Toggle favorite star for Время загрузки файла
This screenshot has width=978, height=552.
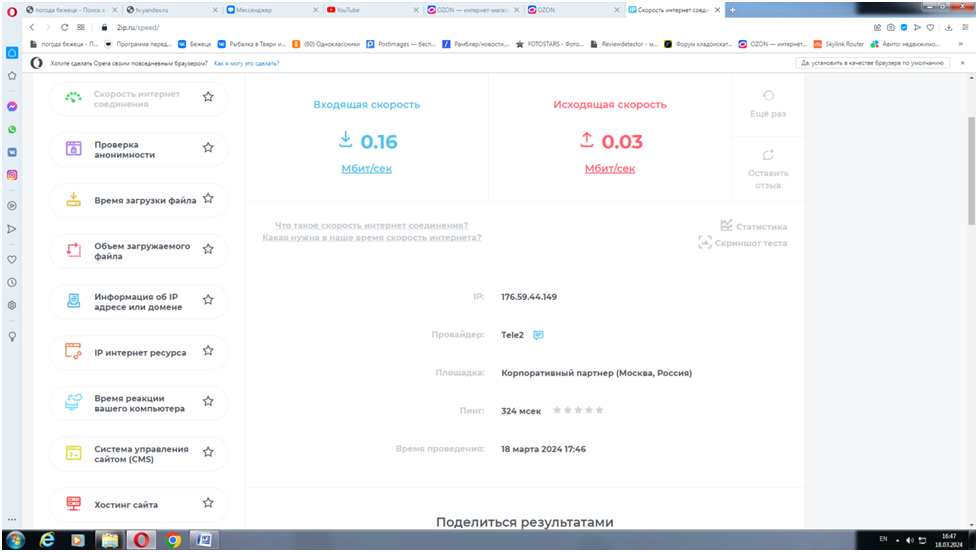click(208, 199)
